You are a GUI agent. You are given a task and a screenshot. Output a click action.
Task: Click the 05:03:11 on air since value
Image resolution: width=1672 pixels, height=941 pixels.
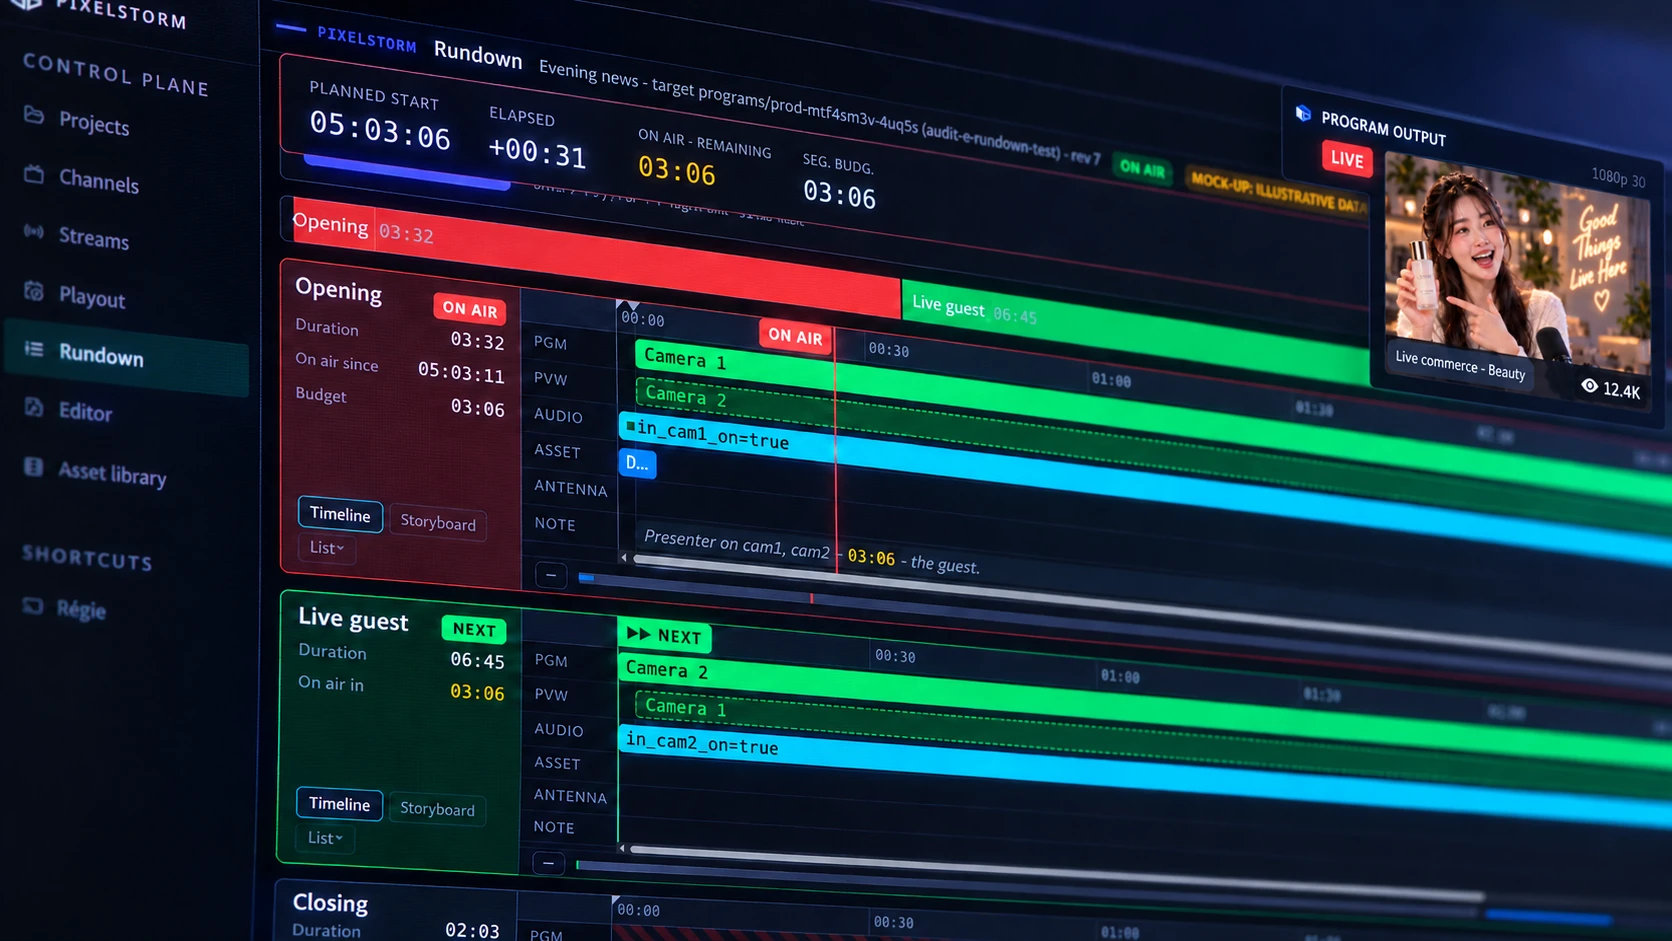pos(461,372)
